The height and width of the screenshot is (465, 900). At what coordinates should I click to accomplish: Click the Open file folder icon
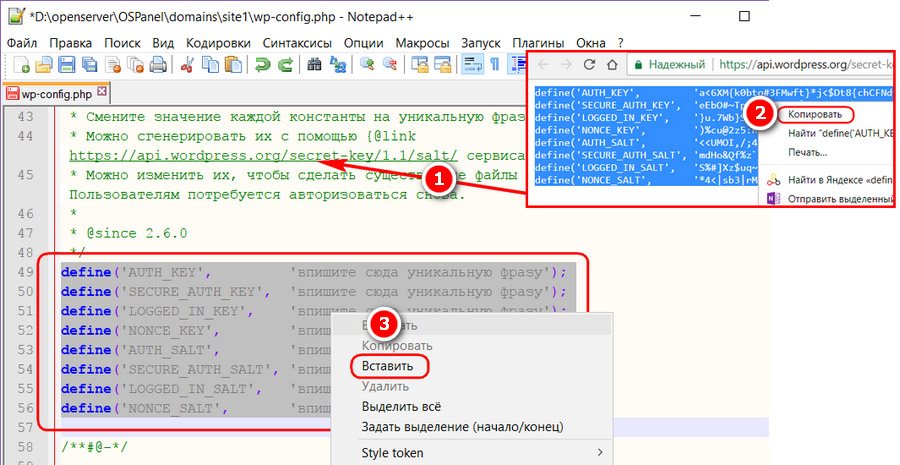[44, 64]
